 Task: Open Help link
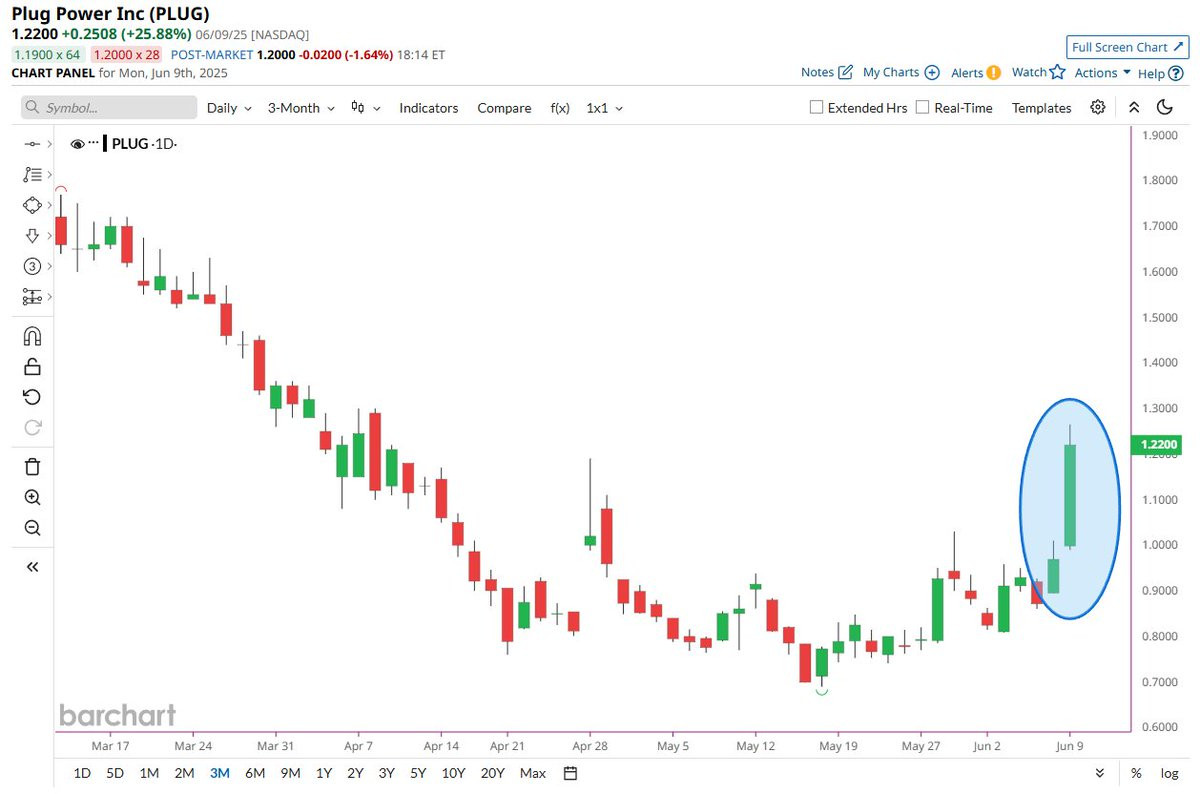click(1160, 73)
